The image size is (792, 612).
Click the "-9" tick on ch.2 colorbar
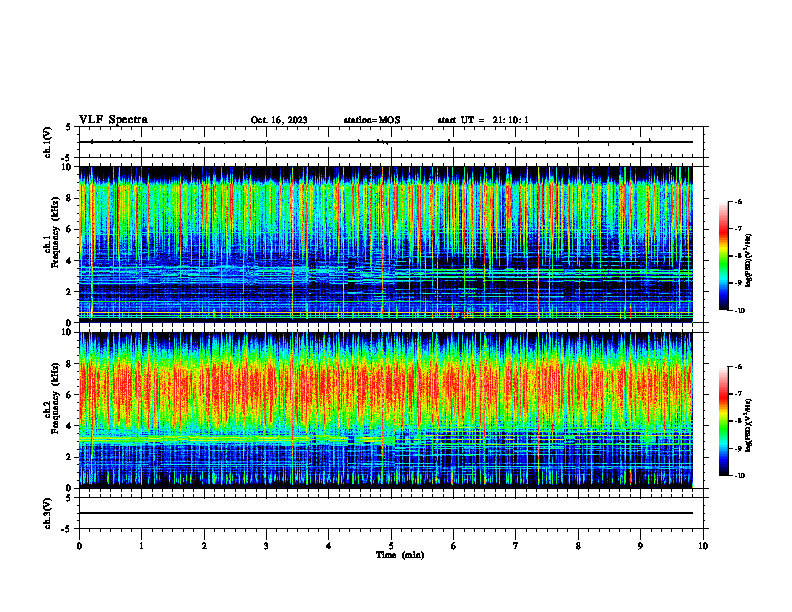738,448
